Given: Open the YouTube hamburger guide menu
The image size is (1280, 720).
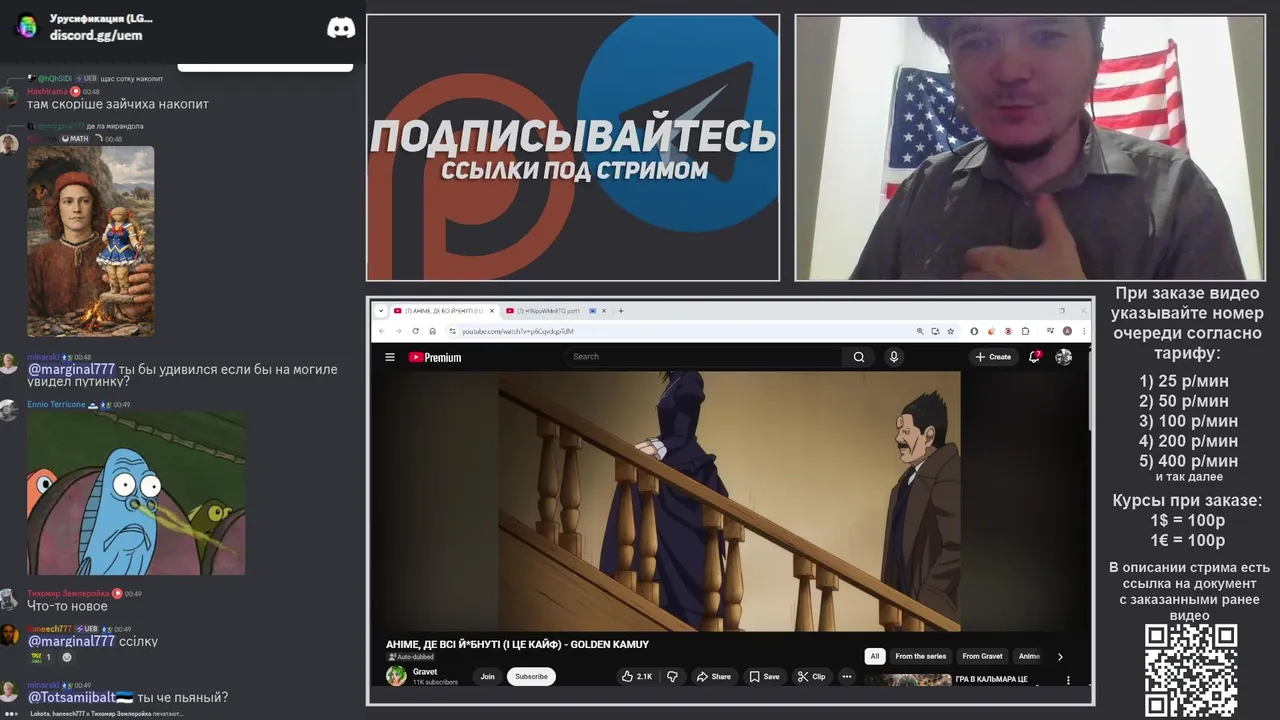Looking at the screenshot, I should 390,357.
